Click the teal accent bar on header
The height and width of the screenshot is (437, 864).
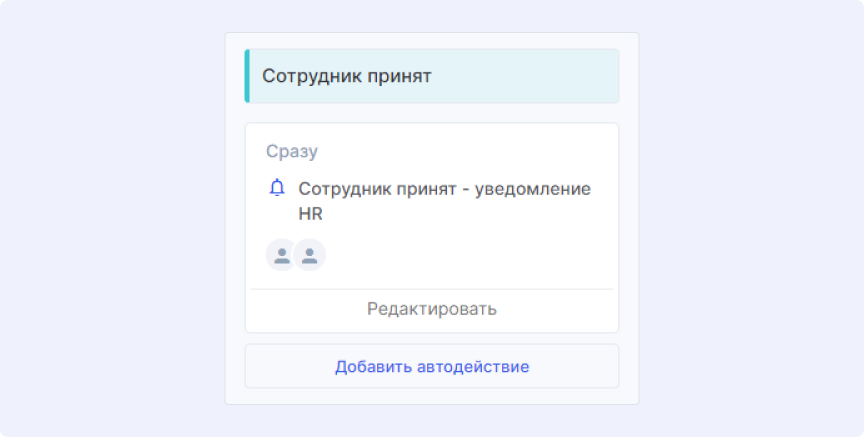click(247, 76)
